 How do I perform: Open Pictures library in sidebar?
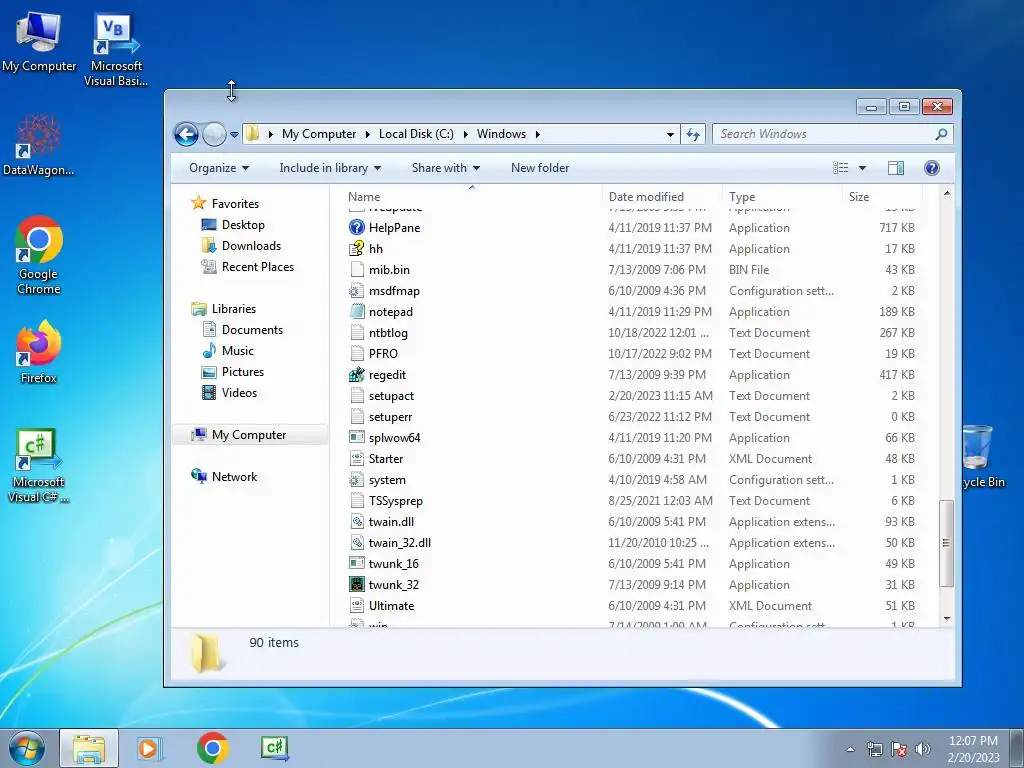243,372
